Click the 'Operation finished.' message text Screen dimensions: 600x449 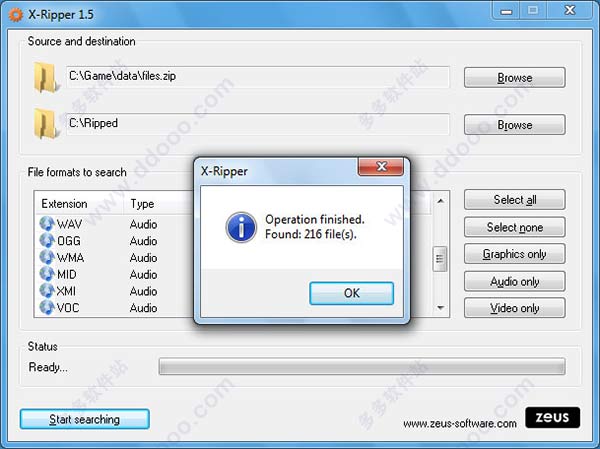coord(315,220)
